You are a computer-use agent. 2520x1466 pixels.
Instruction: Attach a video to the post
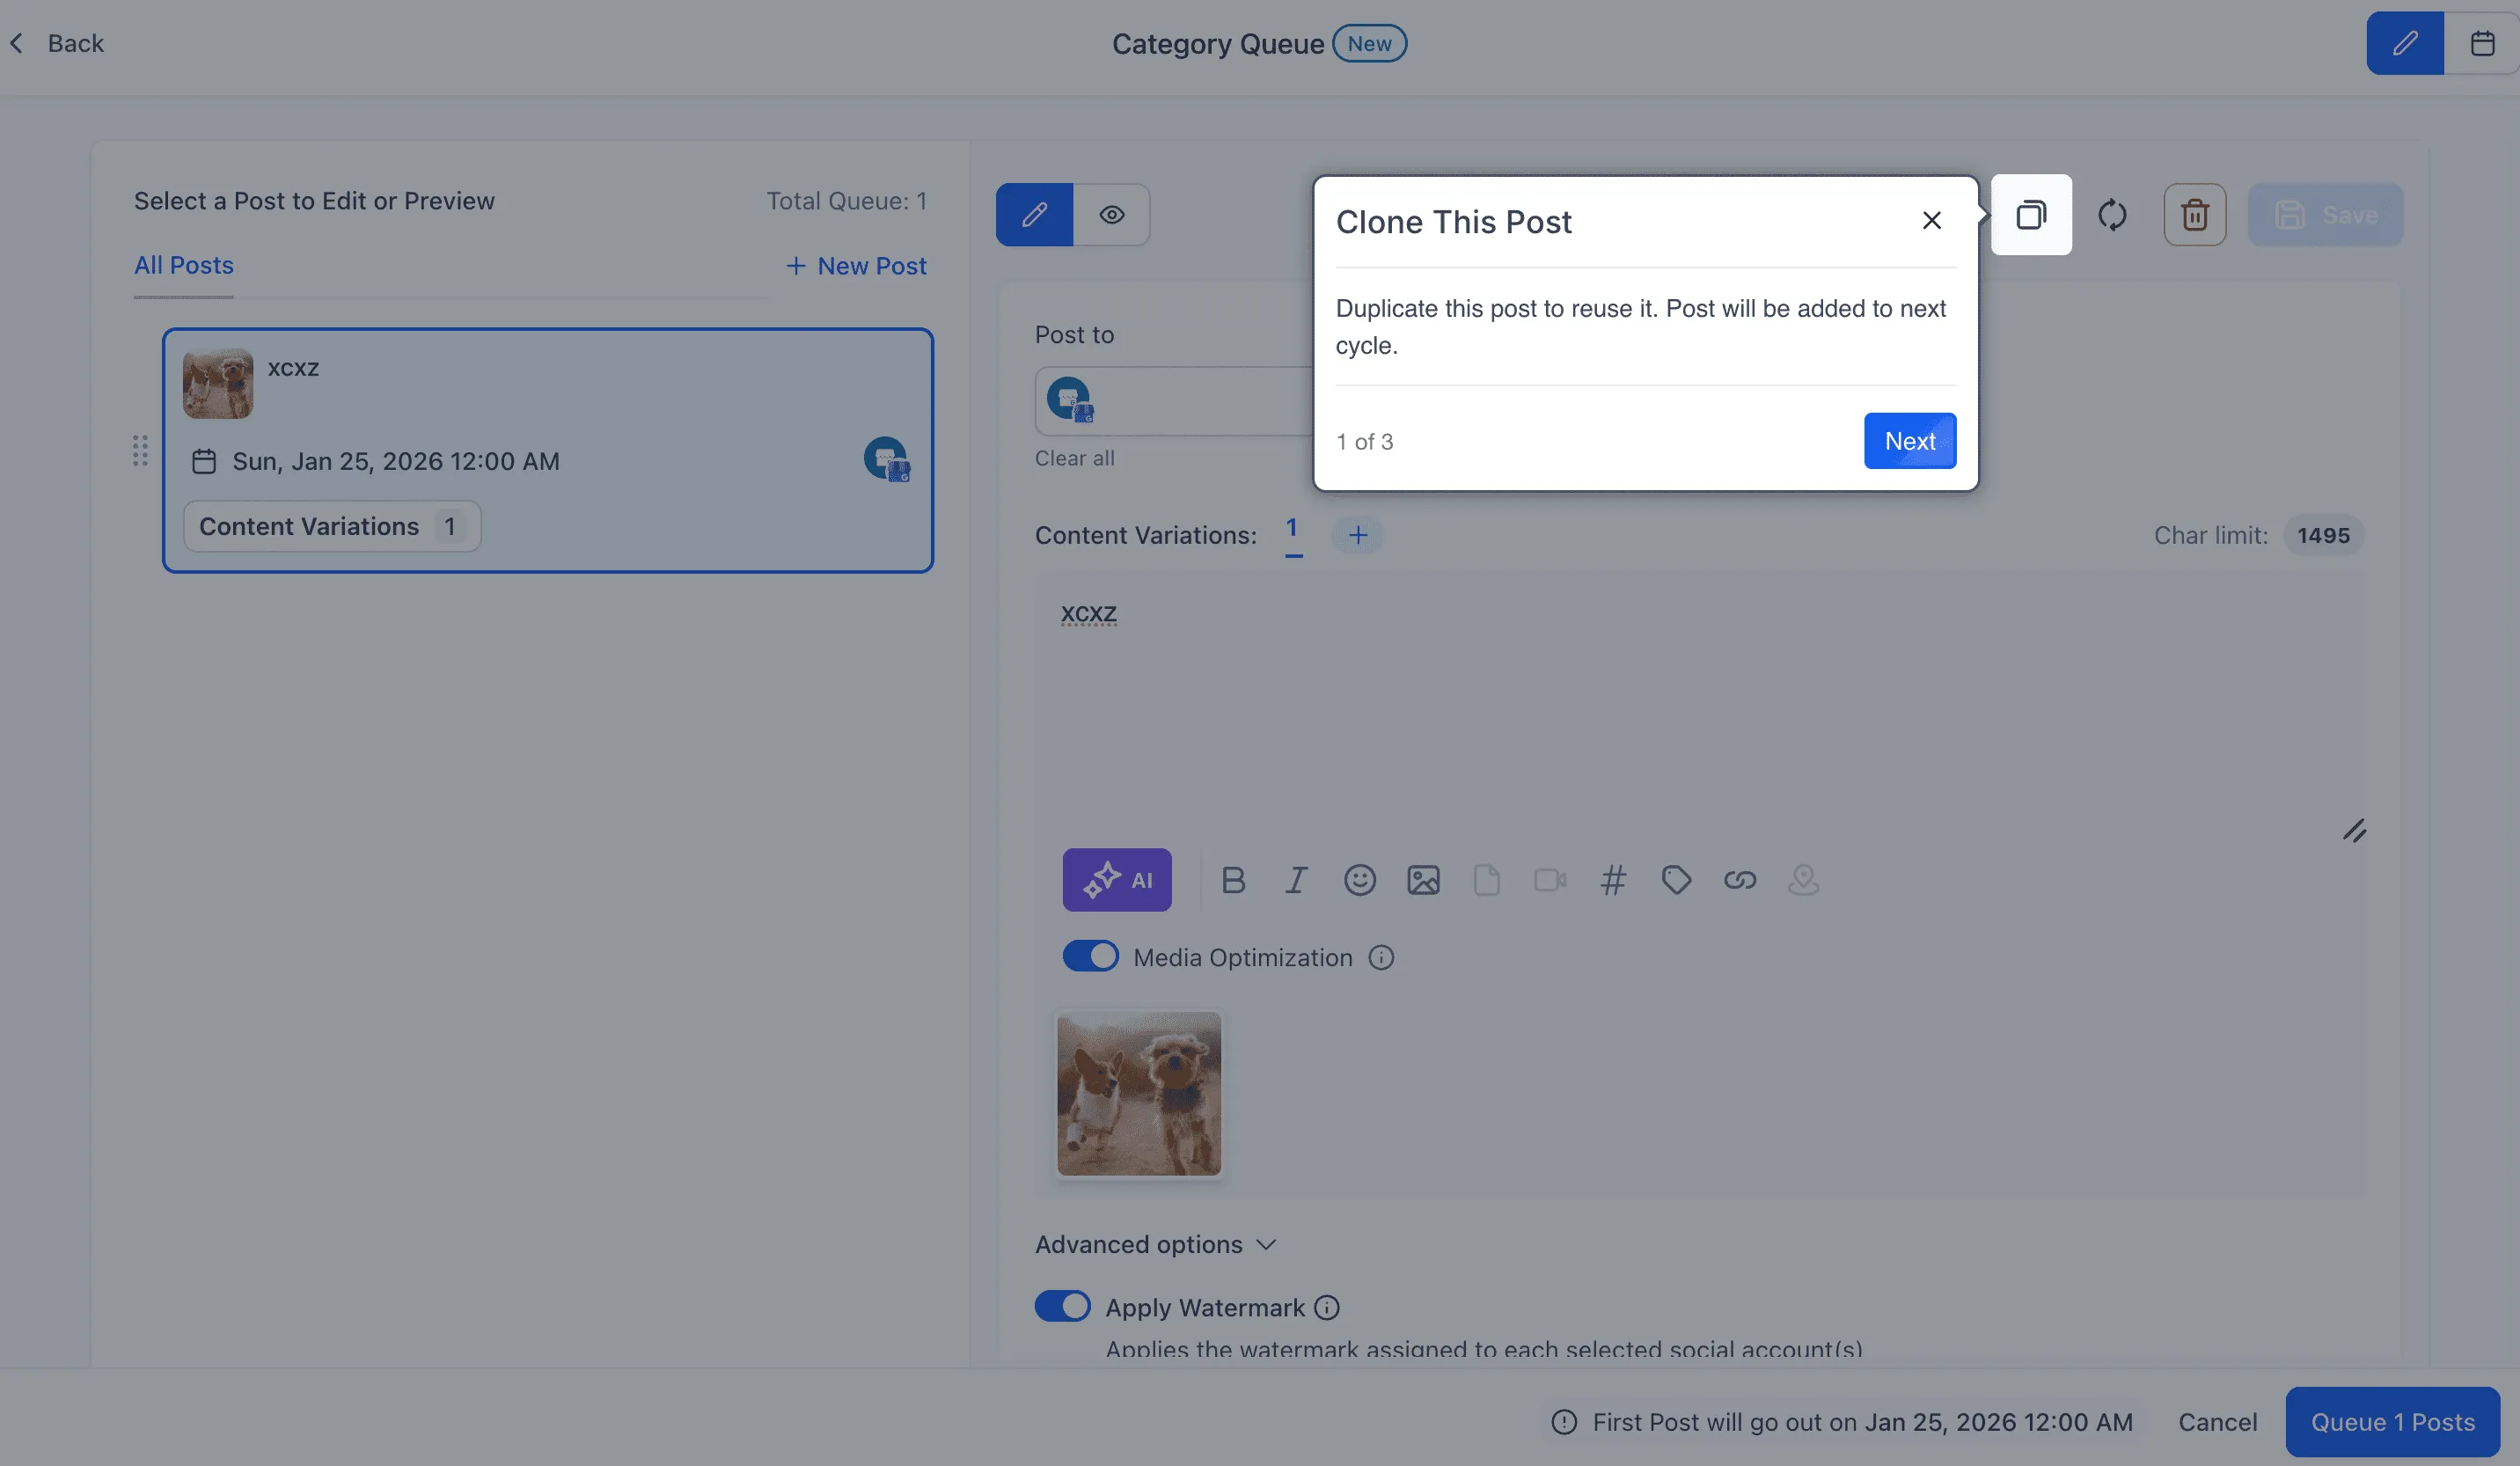click(x=1550, y=880)
